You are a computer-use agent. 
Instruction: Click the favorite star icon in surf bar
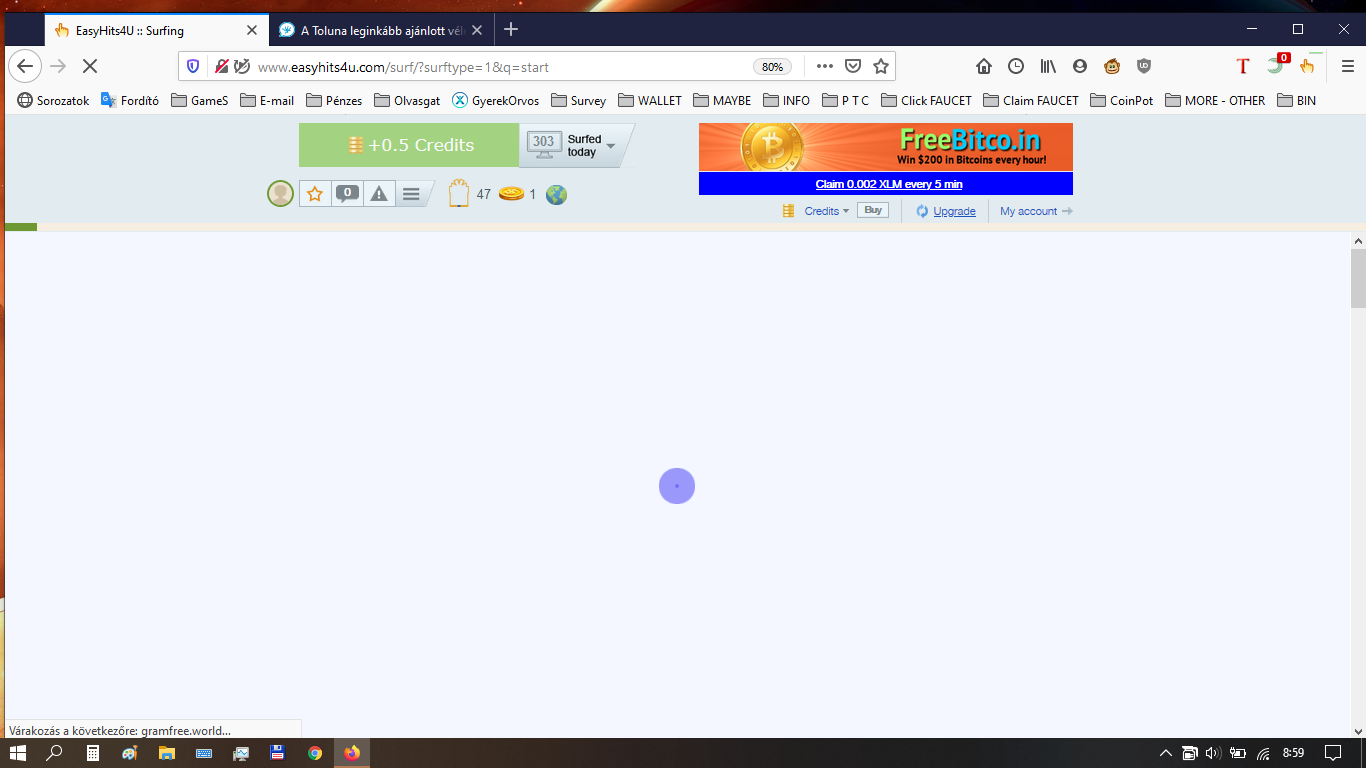coord(315,194)
